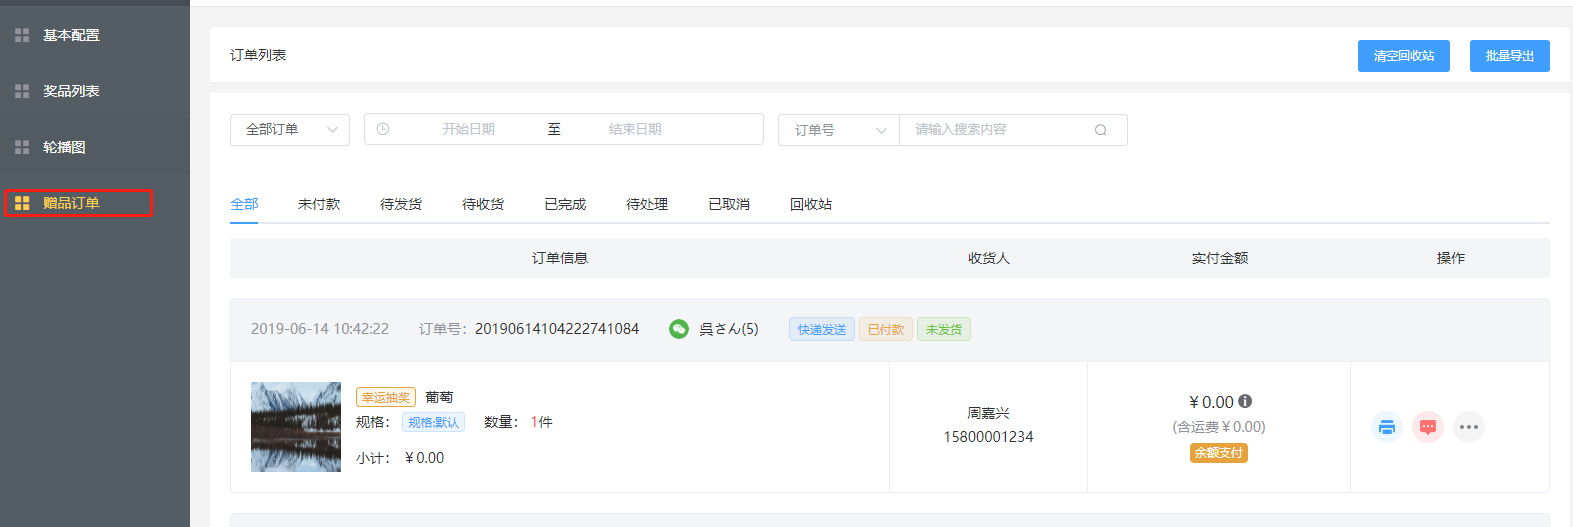Open the three-dots more actions menu

click(1468, 427)
